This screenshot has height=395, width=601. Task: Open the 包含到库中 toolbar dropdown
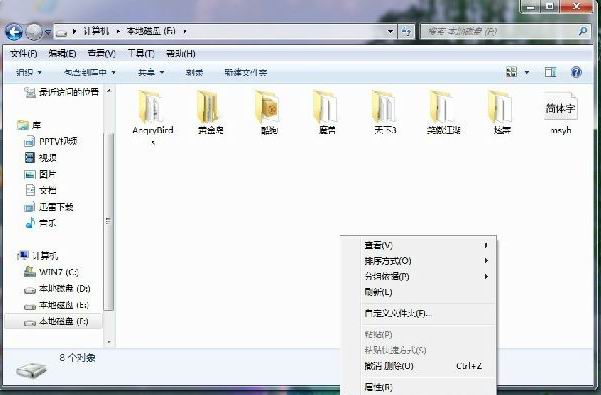click(90, 72)
